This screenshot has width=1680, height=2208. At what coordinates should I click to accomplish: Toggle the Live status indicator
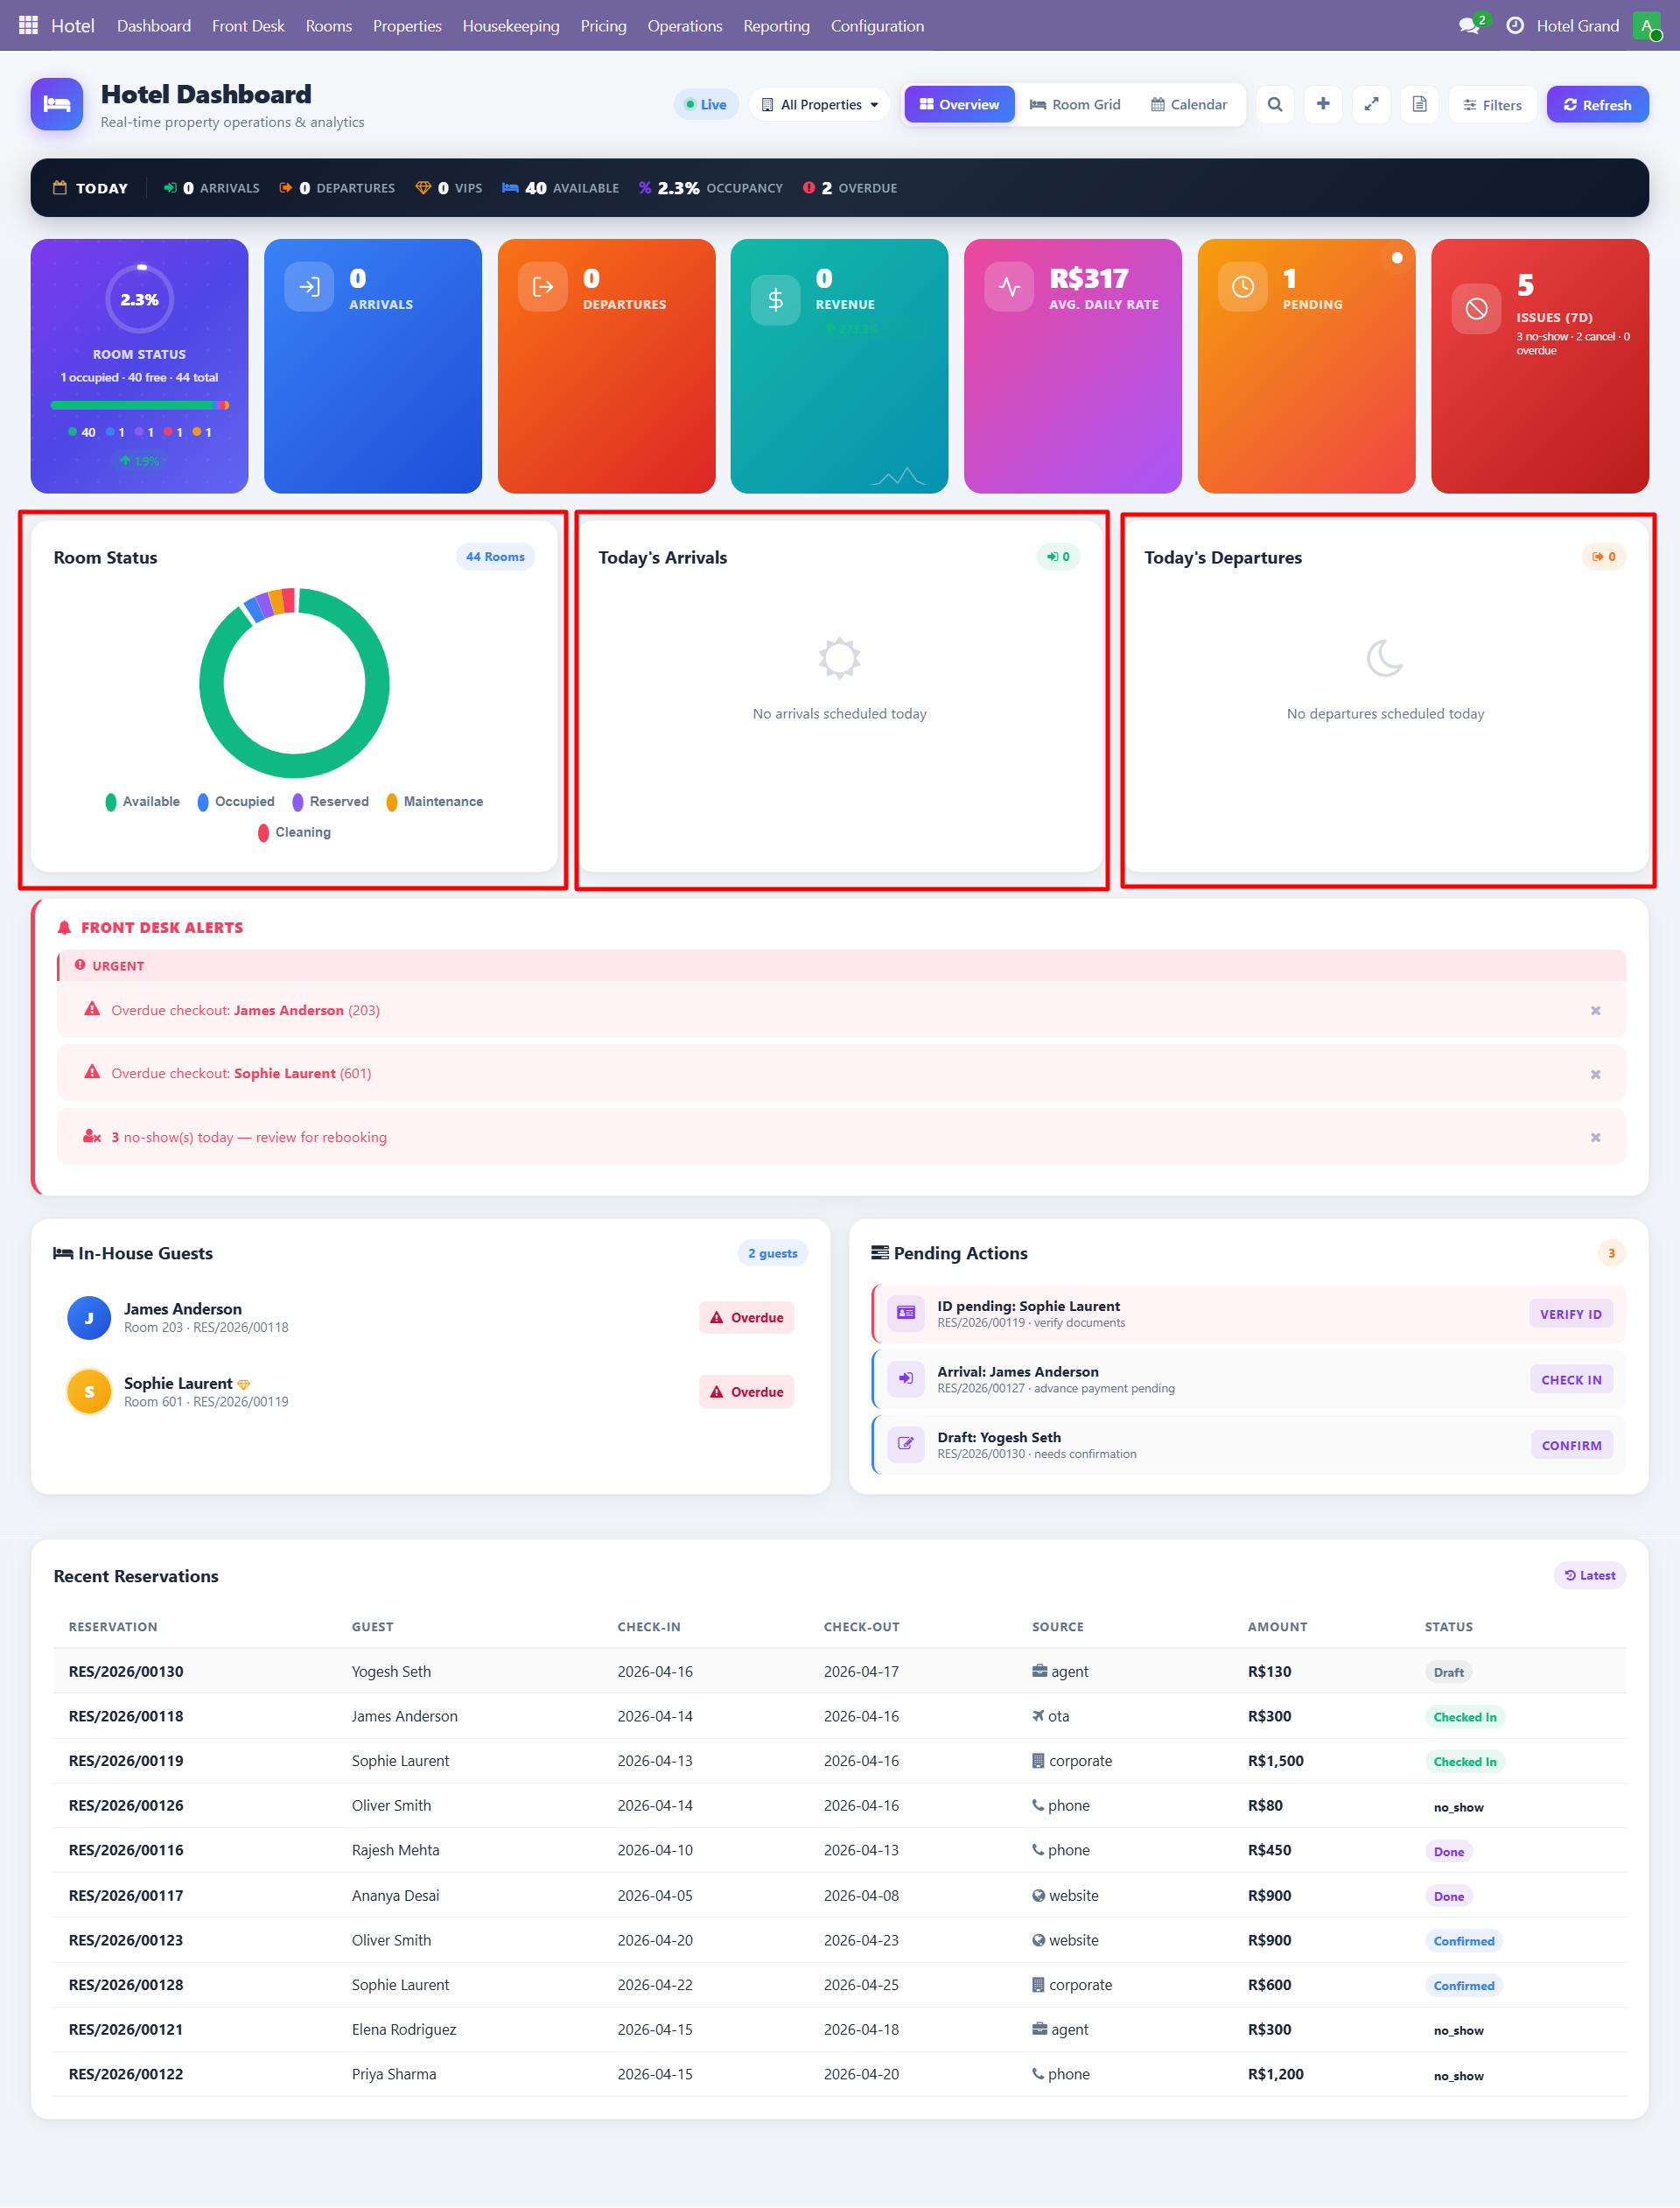705,104
